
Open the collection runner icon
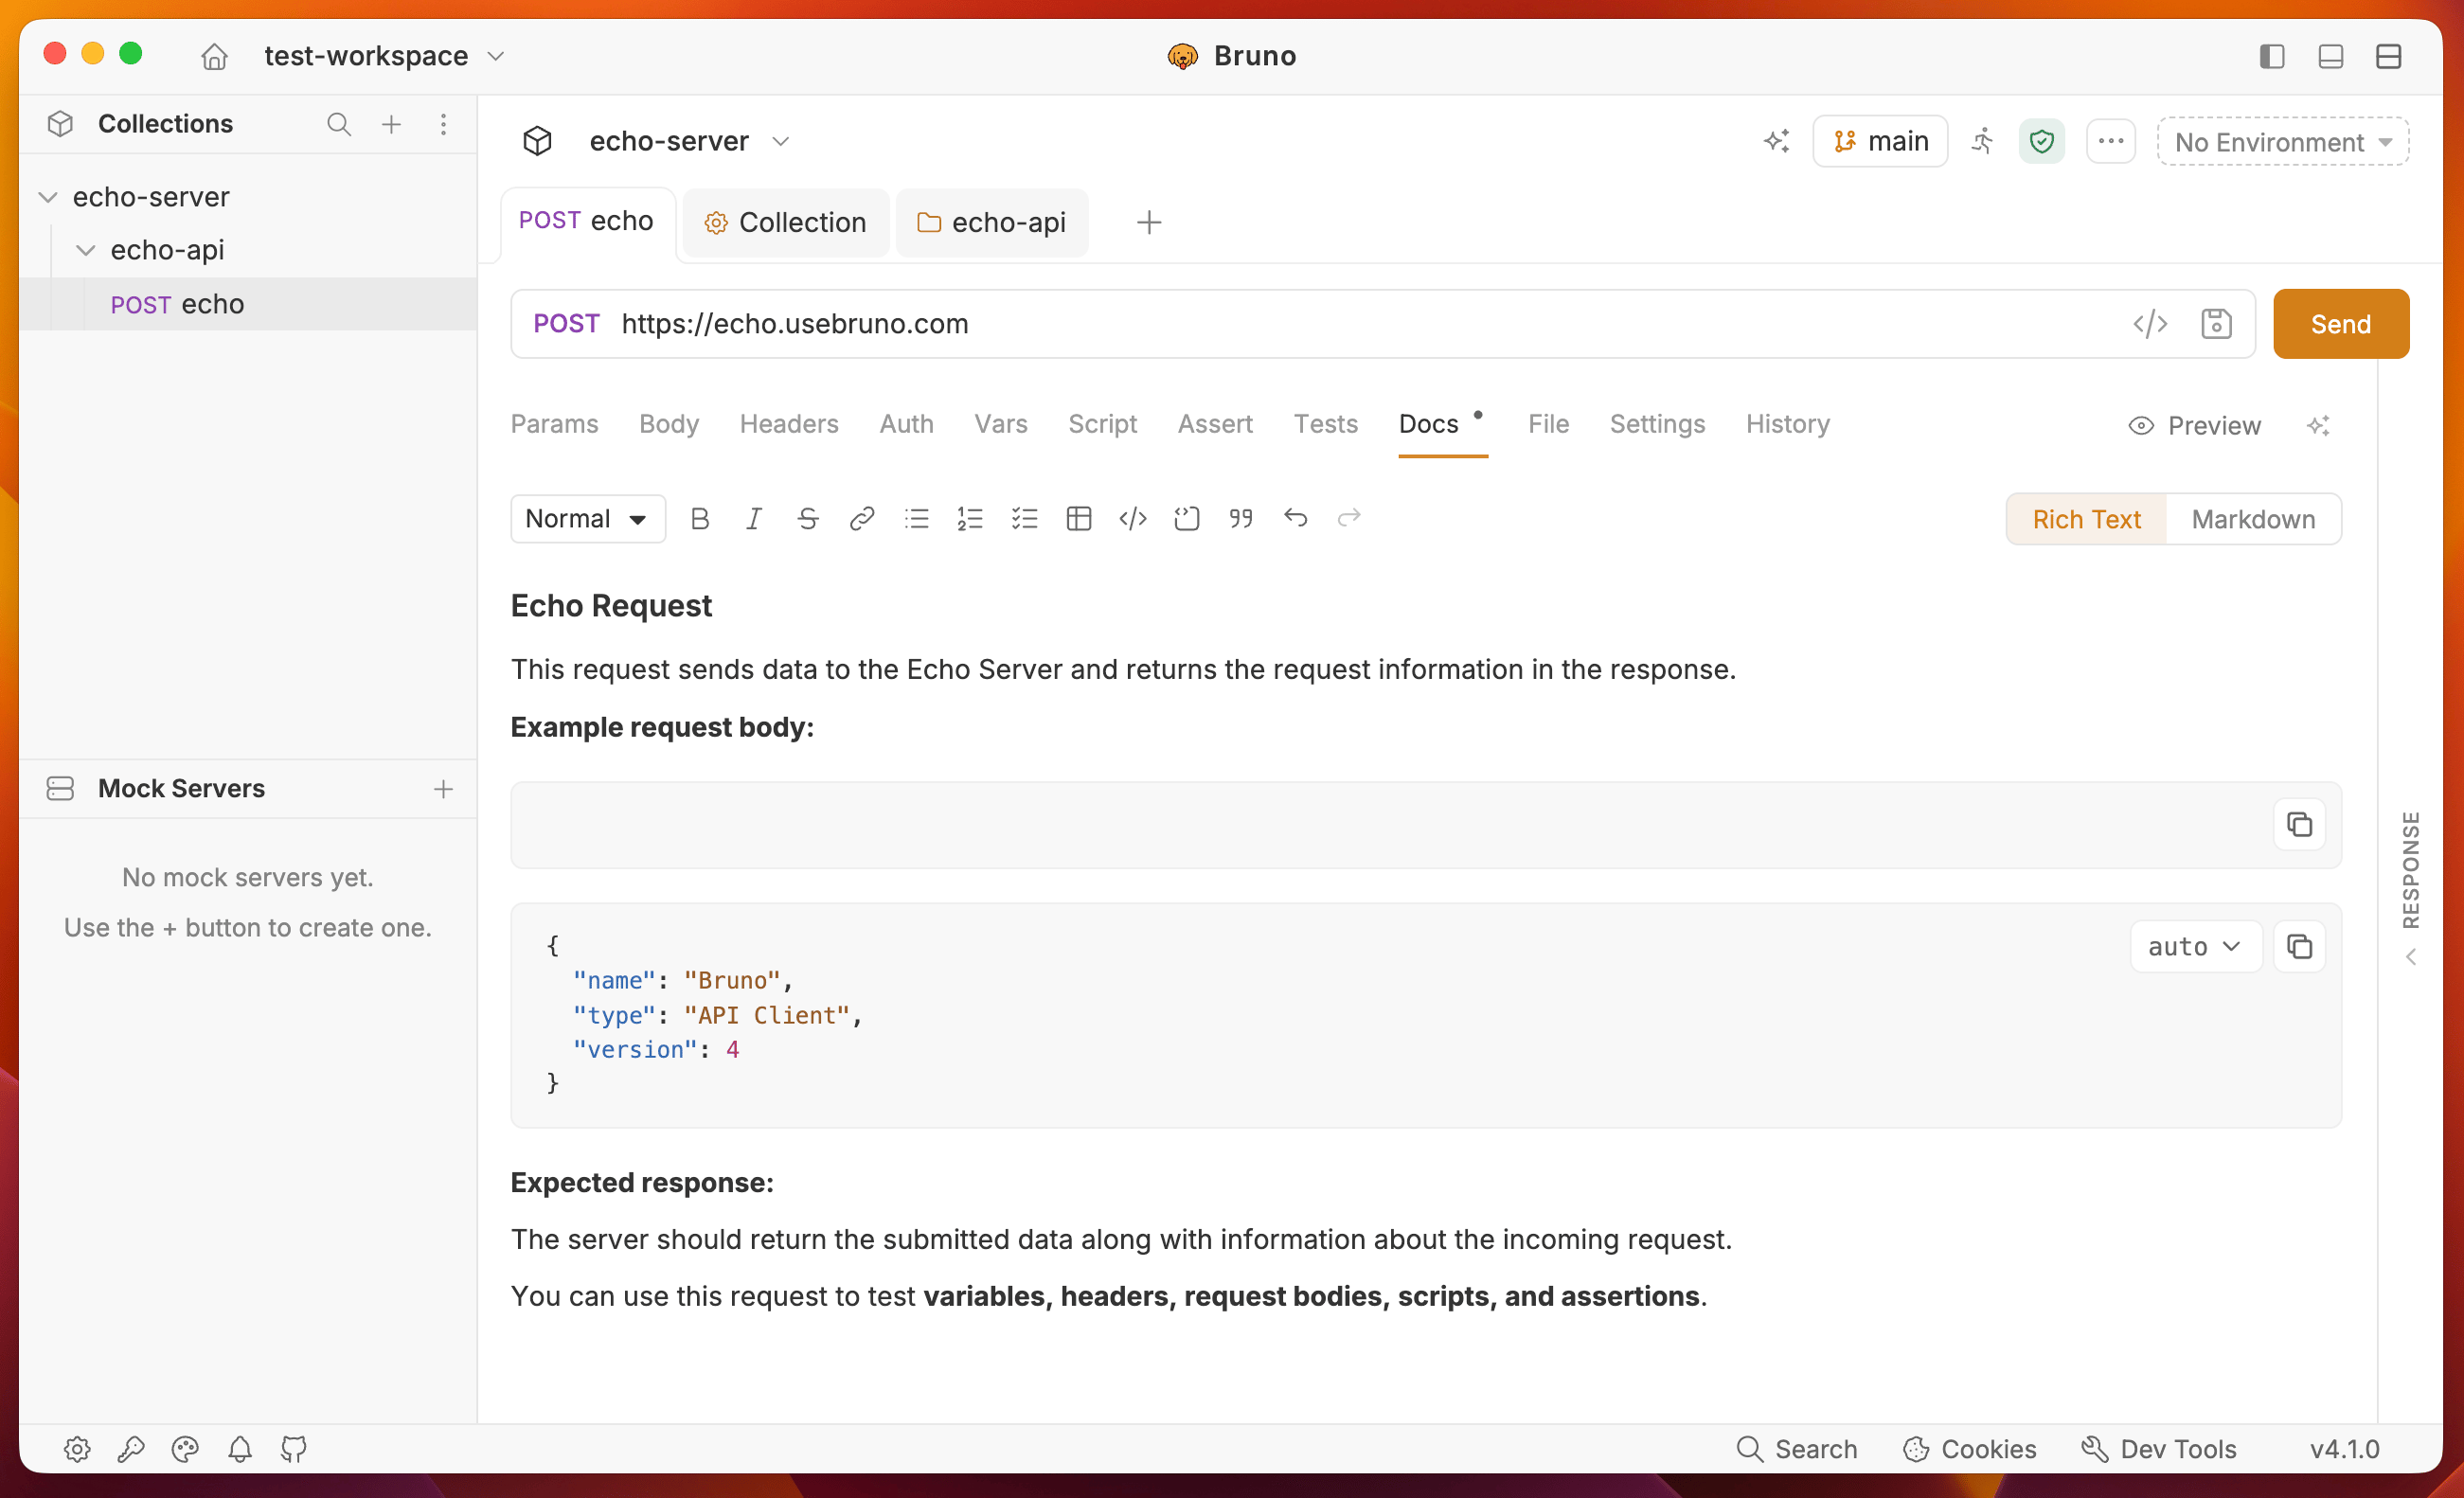coord(1982,141)
